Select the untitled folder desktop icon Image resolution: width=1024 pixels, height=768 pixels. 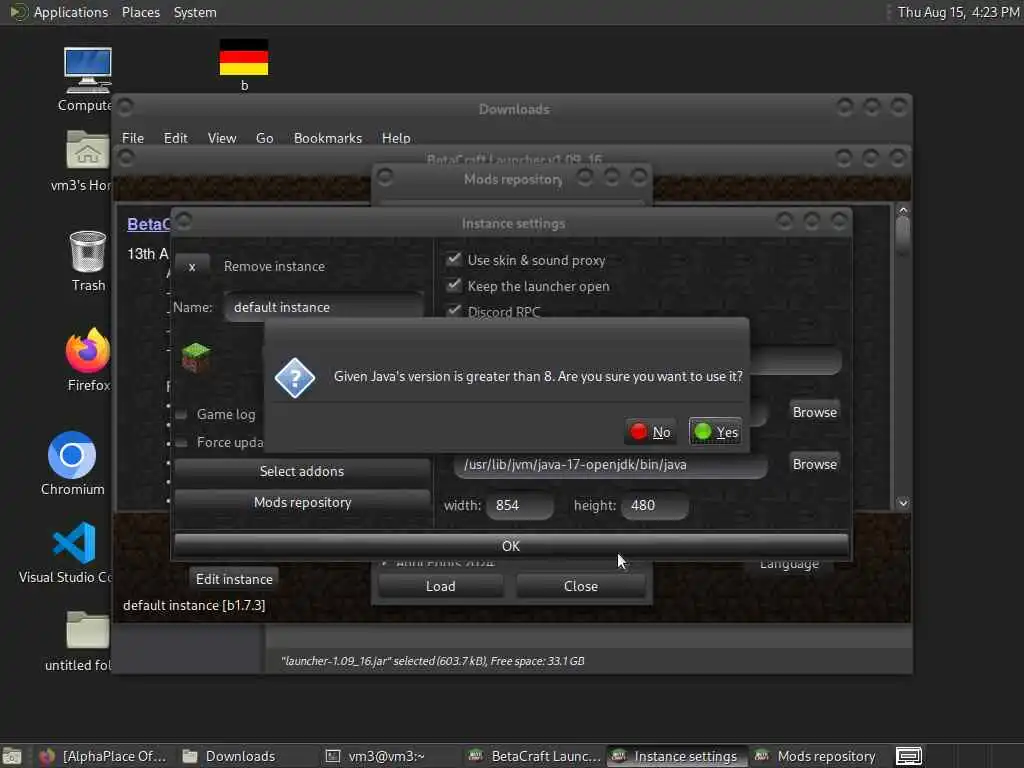coord(88,631)
